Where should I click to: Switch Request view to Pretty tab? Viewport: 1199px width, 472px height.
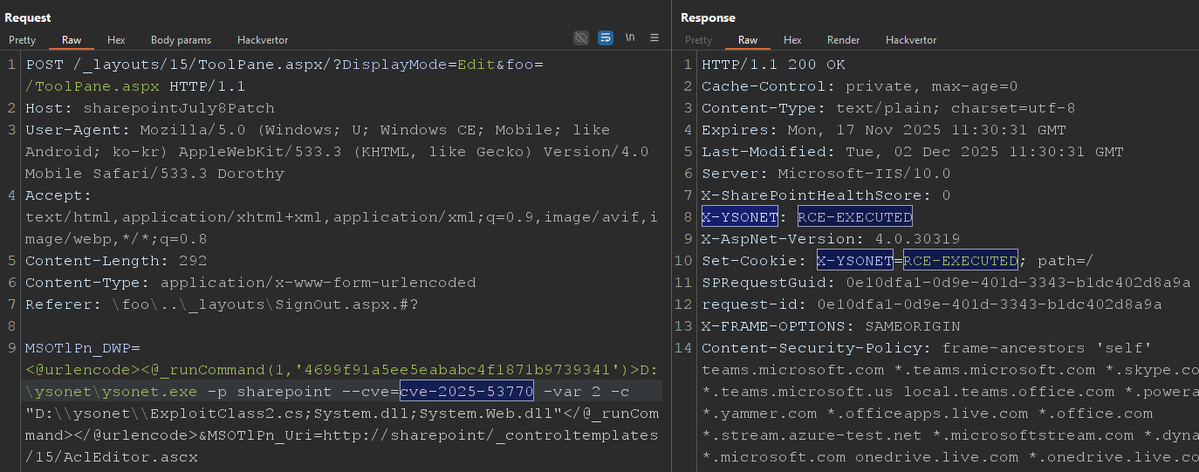(x=22, y=40)
